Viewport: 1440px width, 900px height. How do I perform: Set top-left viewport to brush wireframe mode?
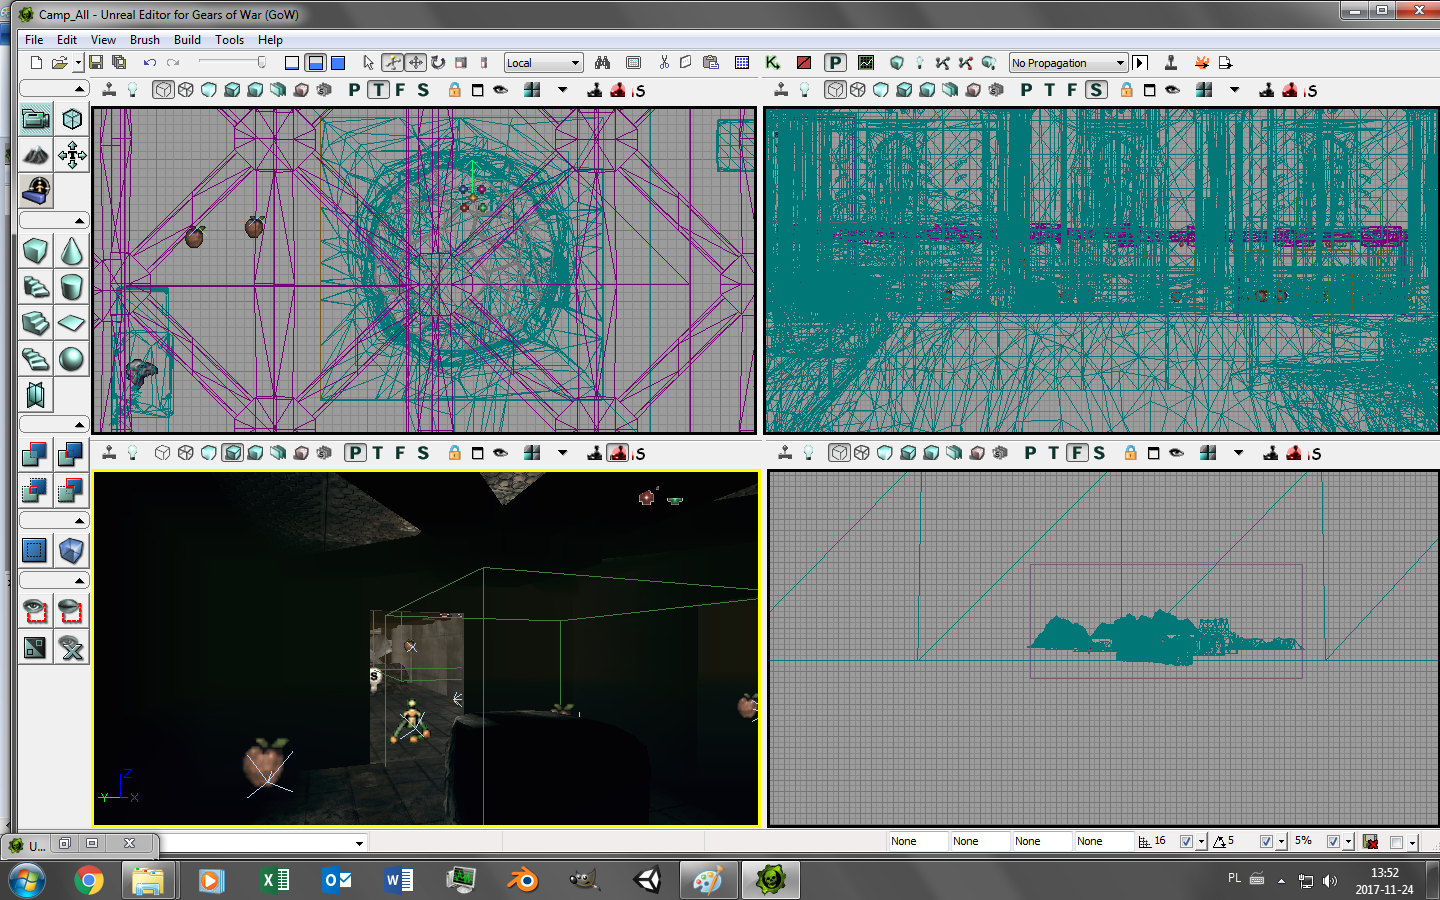pyautogui.click(x=162, y=90)
